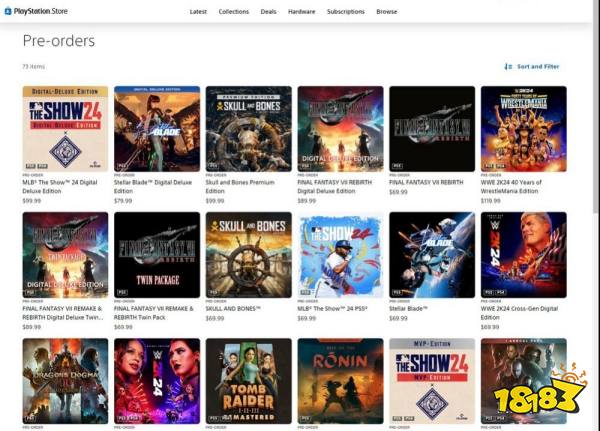
Task: Open Stellar Blade Digital Deluxe Edition cover
Action: (157, 129)
